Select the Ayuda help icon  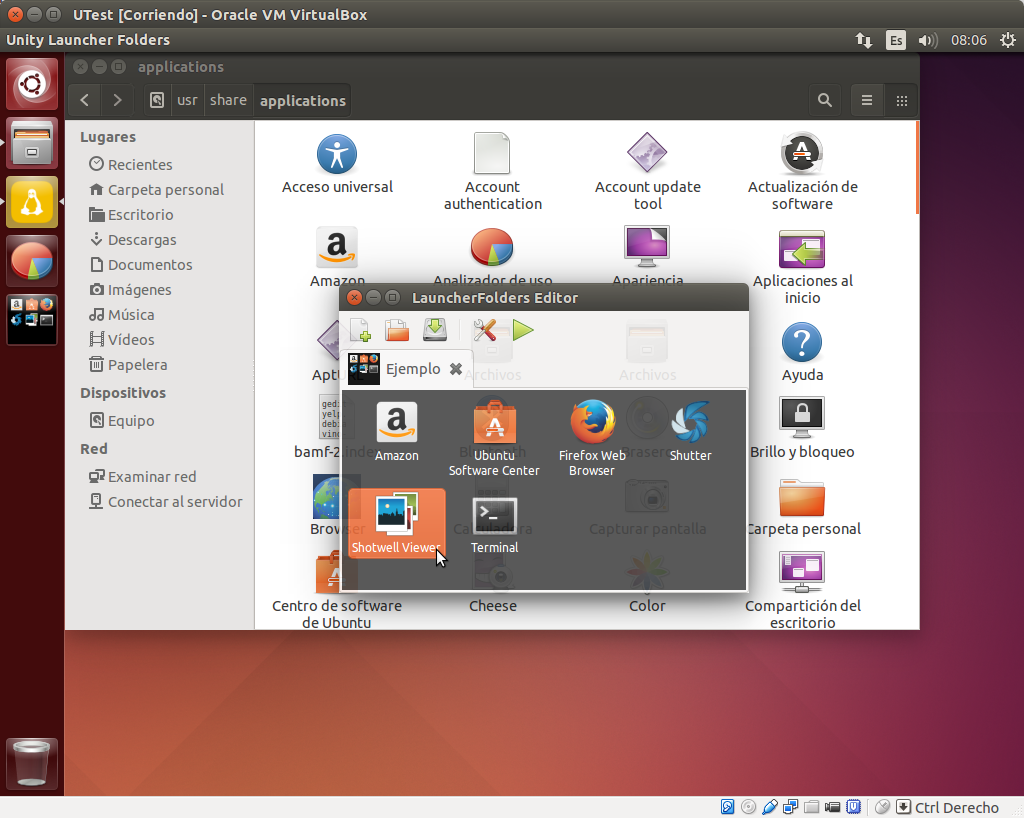[x=803, y=352]
